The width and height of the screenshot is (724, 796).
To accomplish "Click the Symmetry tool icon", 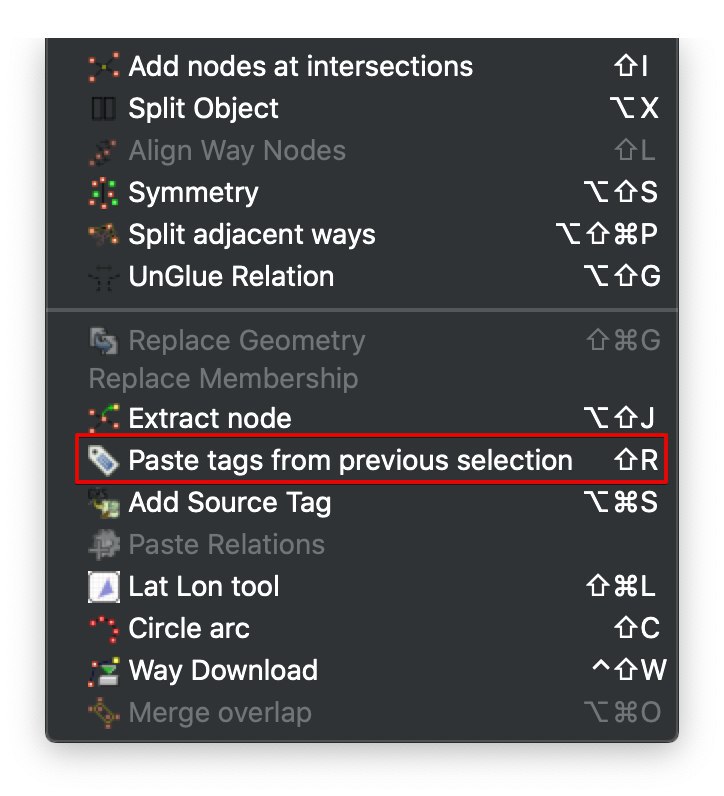I will tap(104, 193).
